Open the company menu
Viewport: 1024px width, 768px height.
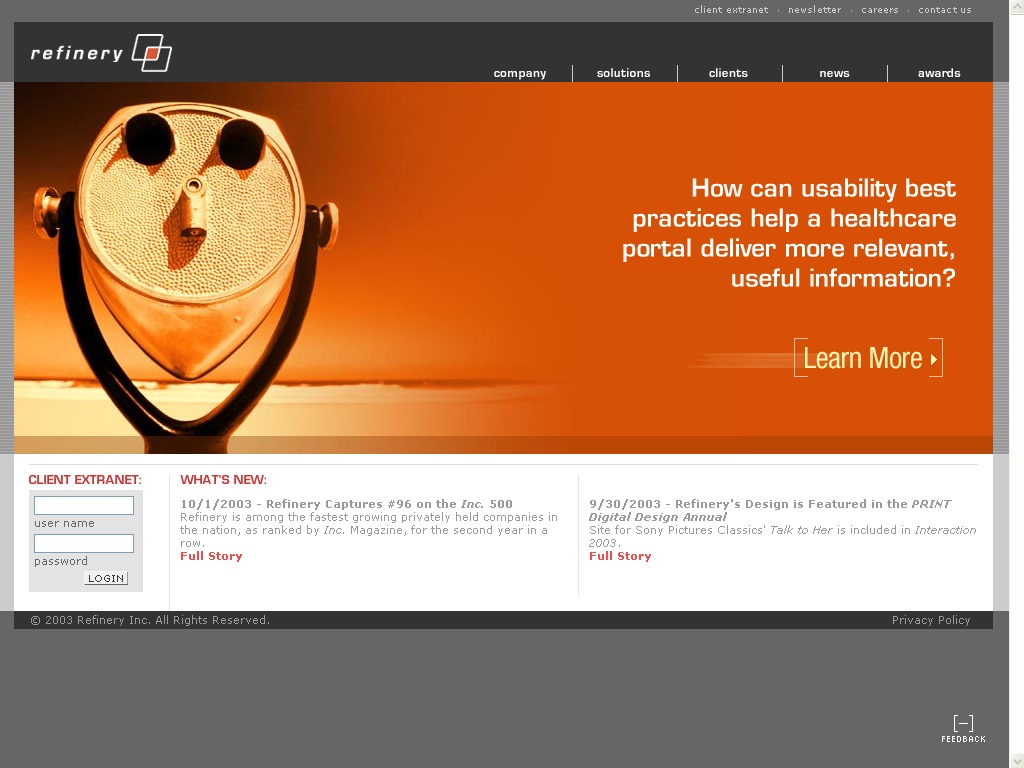coord(519,73)
